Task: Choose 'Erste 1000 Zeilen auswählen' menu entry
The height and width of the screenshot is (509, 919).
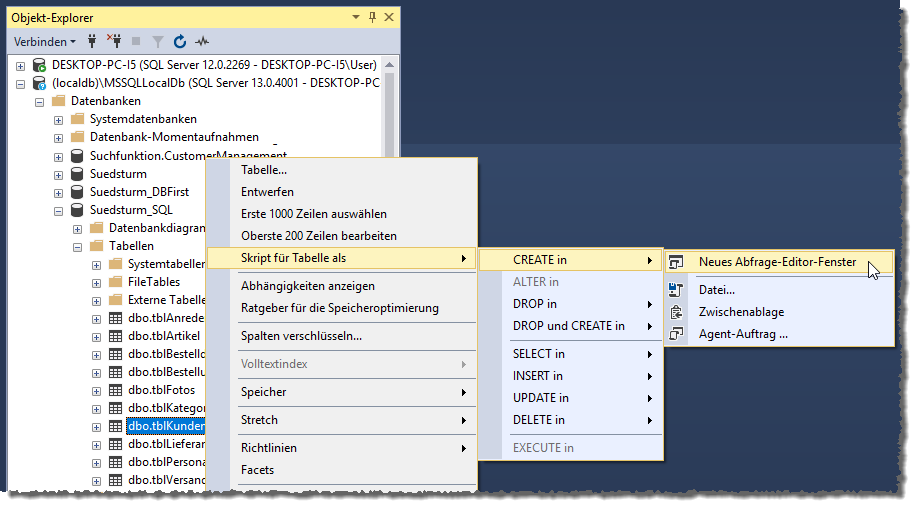Action: click(313, 214)
